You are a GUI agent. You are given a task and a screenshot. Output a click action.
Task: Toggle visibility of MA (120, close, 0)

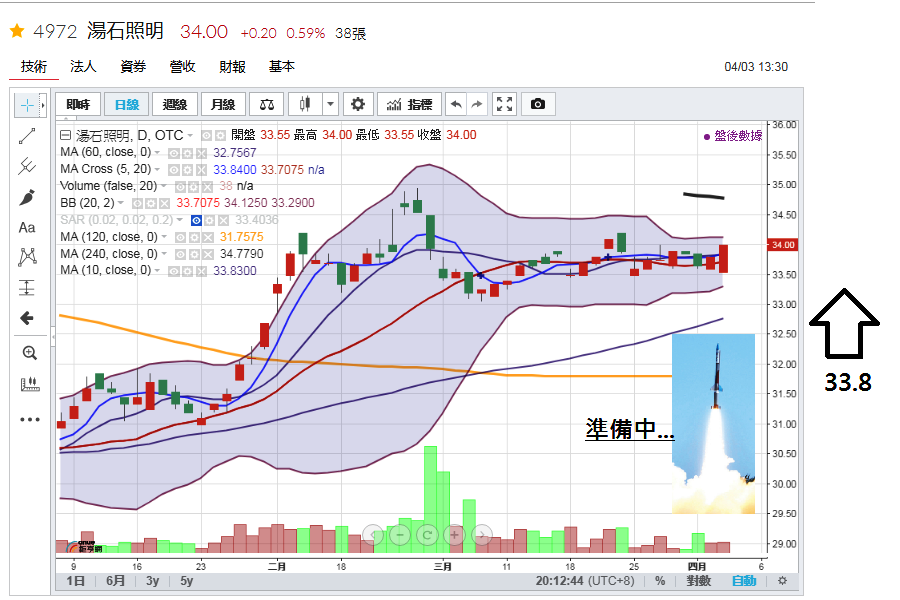180,238
